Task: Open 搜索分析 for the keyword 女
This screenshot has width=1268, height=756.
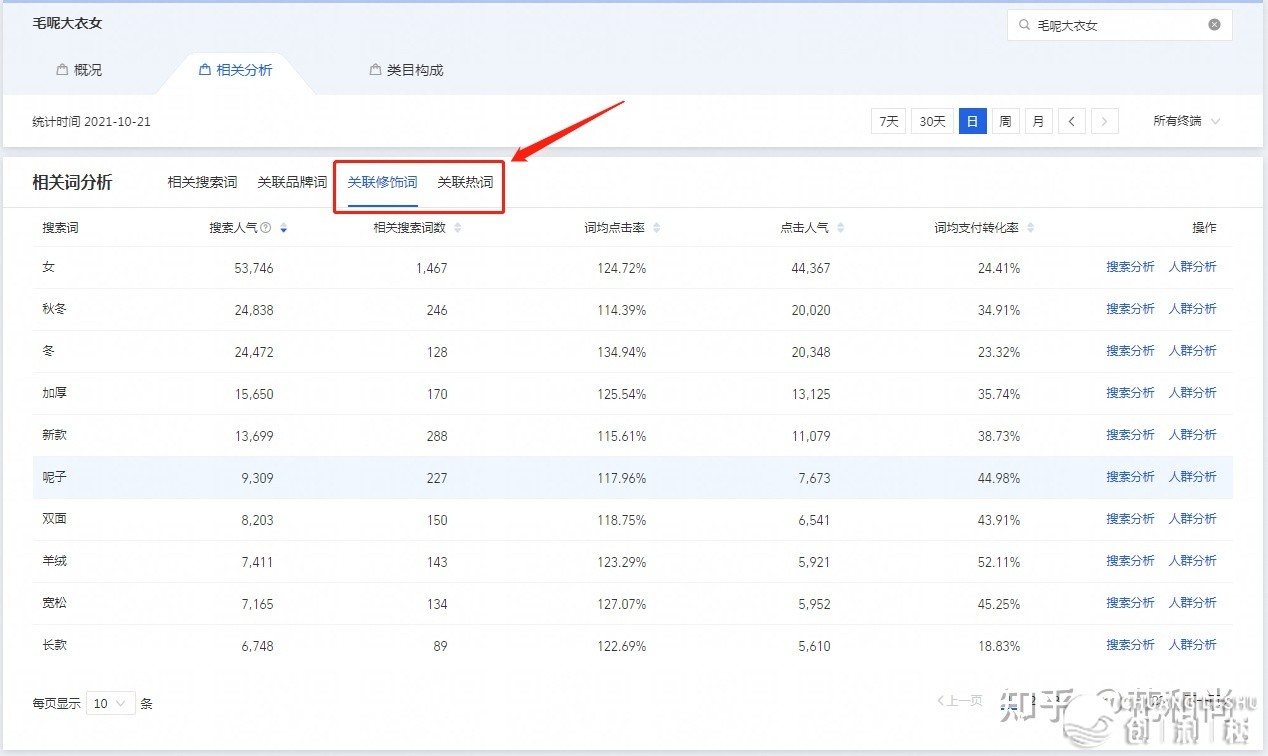Action: click(x=1130, y=266)
